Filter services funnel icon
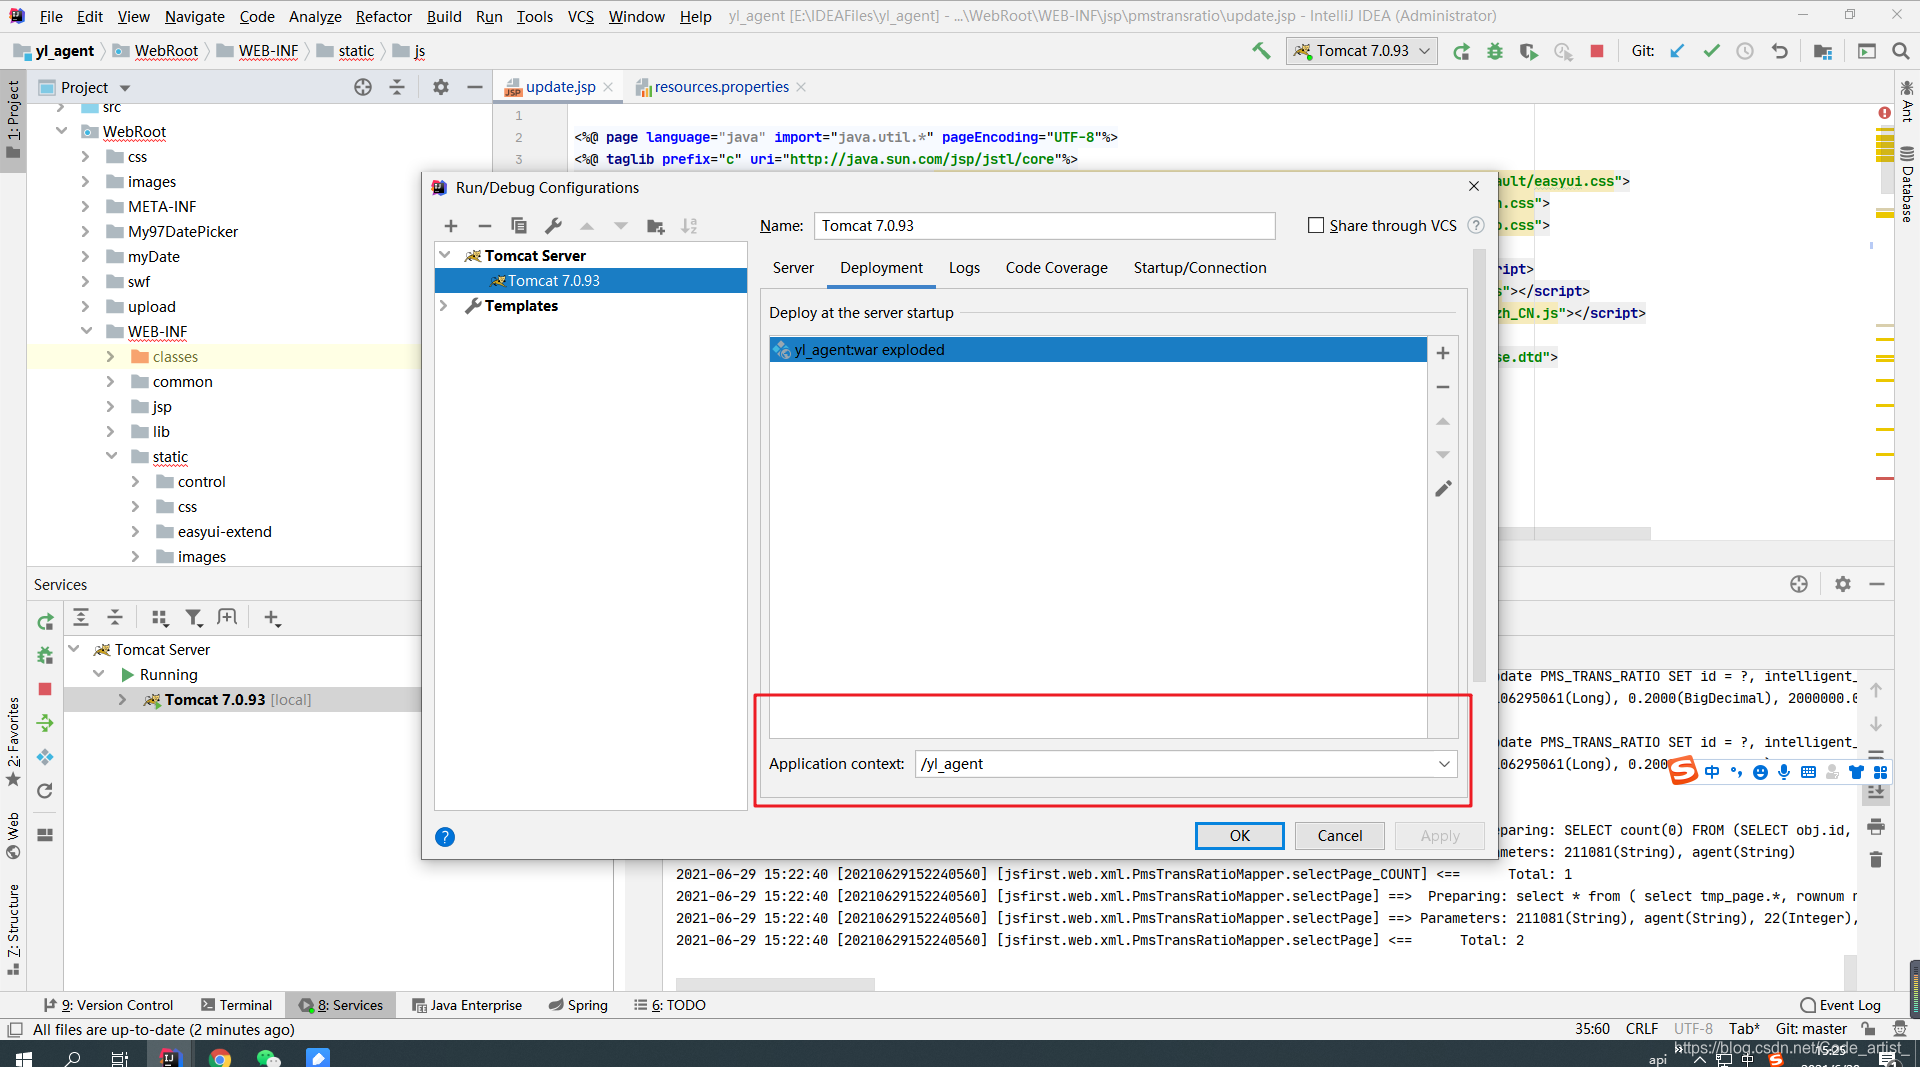The height and width of the screenshot is (1067, 1920). point(194,618)
